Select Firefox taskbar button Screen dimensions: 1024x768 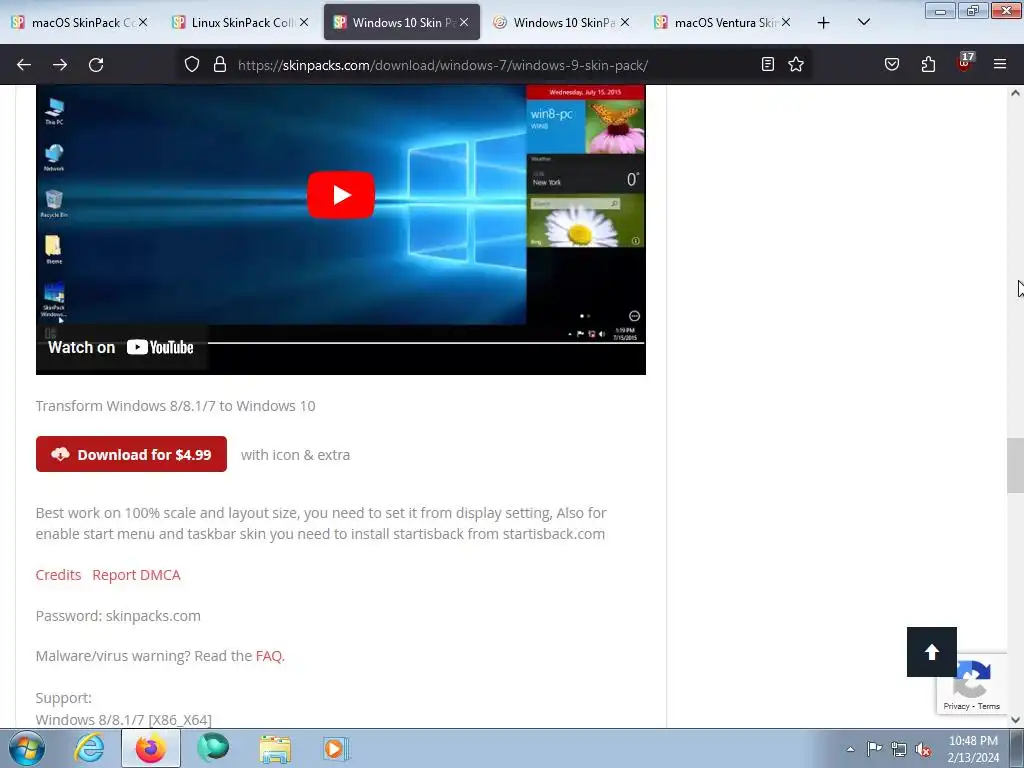pos(150,748)
